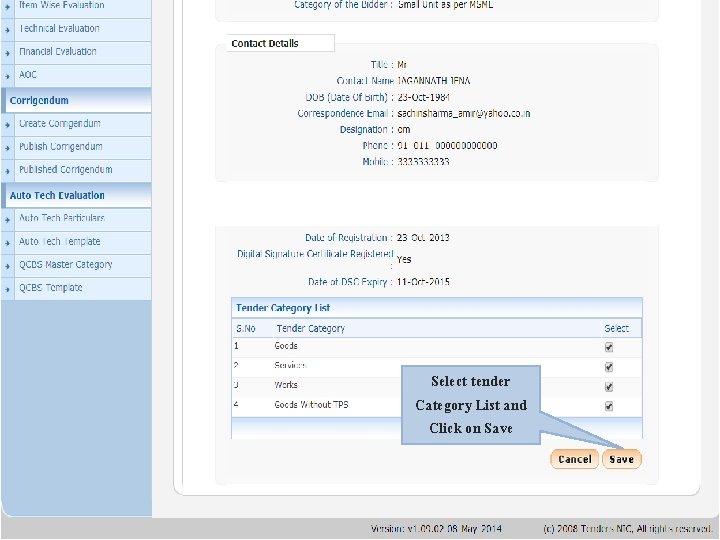Click the version text in the footer
This screenshot has width=720, height=540.
[x=436, y=529]
